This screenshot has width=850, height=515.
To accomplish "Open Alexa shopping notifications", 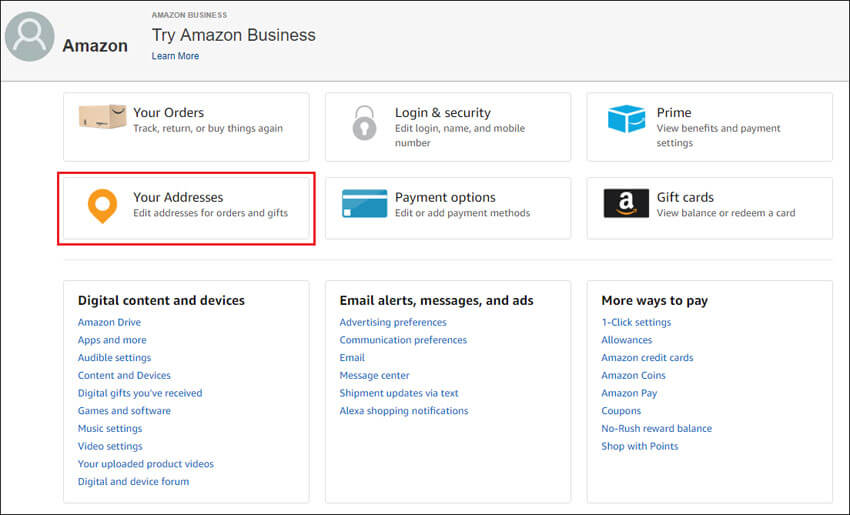I will click(403, 411).
